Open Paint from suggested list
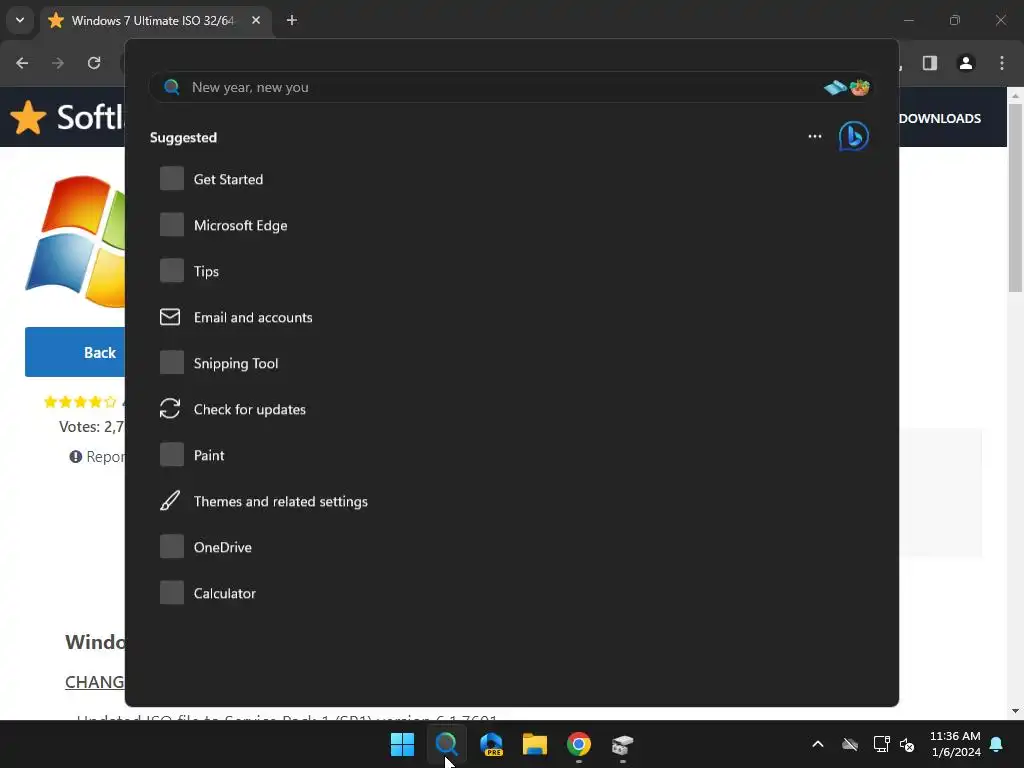Image resolution: width=1024 pixels, height=768 pixels. [x=209, y=455]
